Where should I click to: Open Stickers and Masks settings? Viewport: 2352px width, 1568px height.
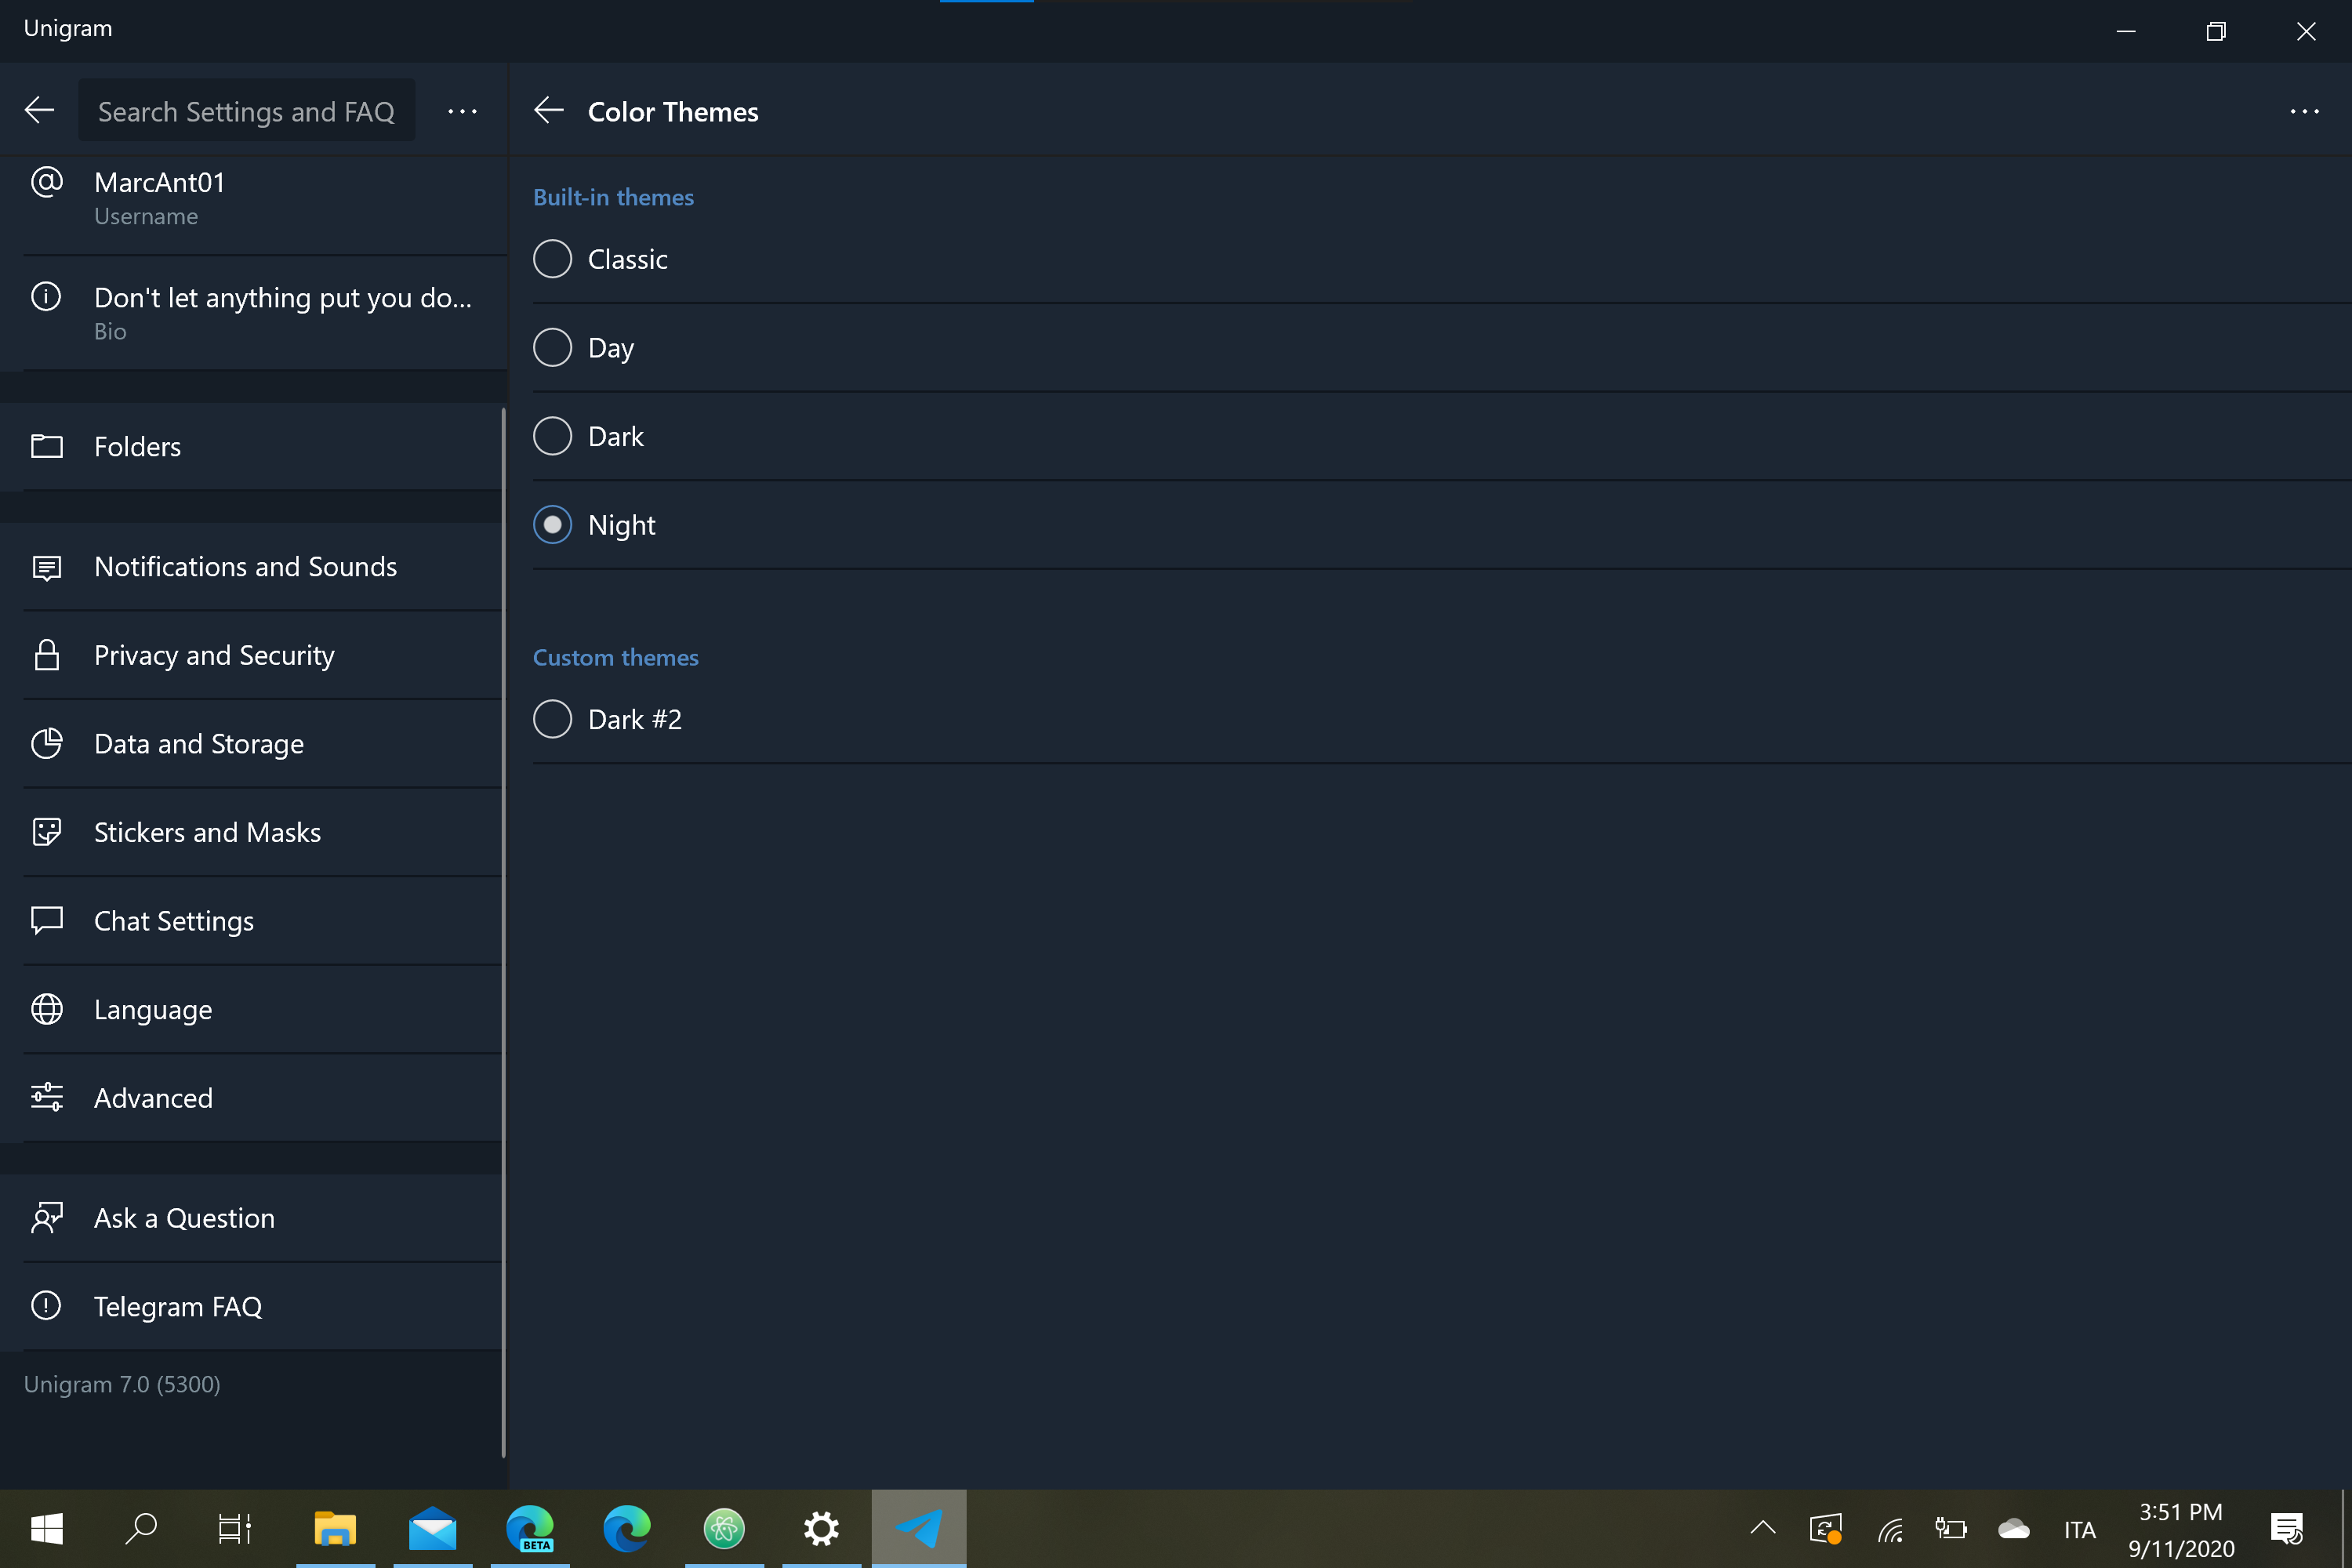pos(208,831)
